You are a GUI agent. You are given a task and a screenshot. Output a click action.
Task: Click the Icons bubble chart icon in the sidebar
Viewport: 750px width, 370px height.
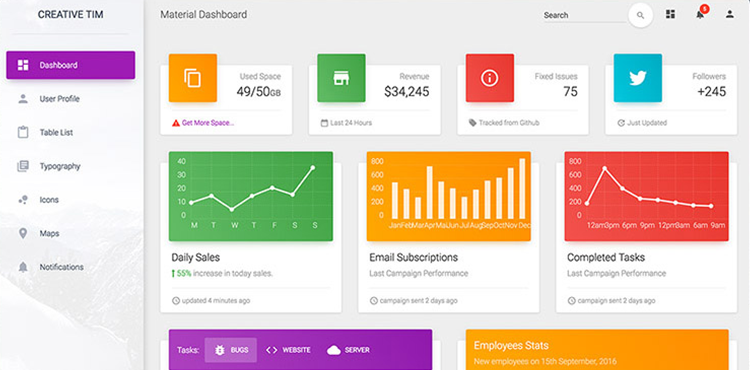23,200
